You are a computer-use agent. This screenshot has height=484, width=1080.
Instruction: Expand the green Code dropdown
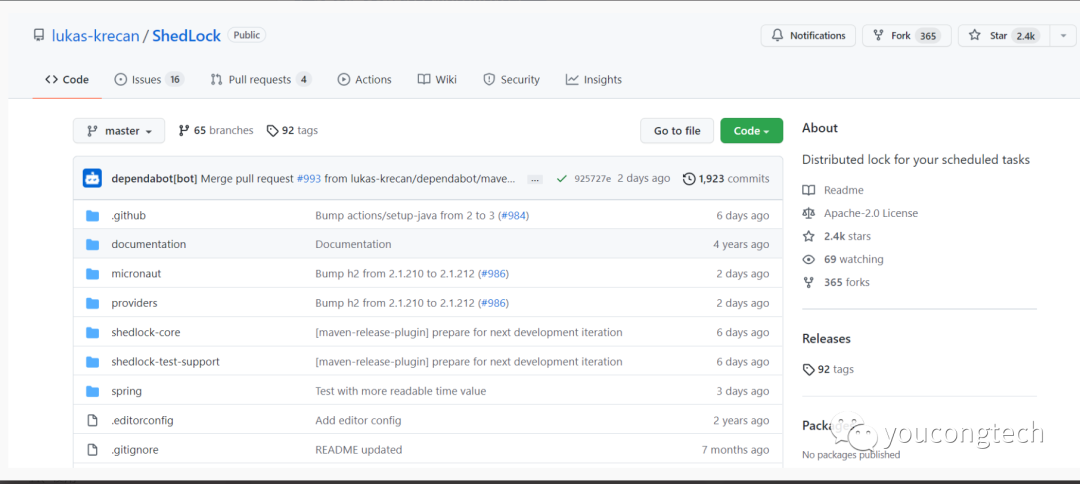coord(751,131)
